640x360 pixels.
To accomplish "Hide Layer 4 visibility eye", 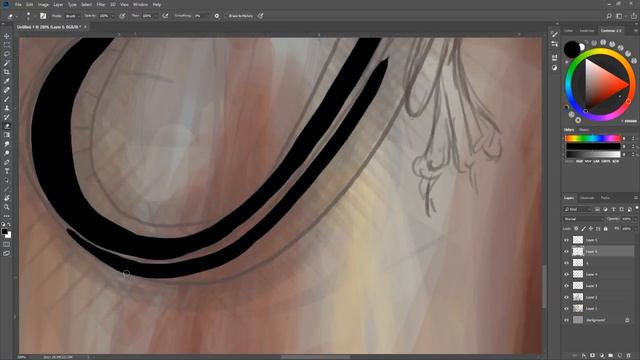I will [566, 274].
